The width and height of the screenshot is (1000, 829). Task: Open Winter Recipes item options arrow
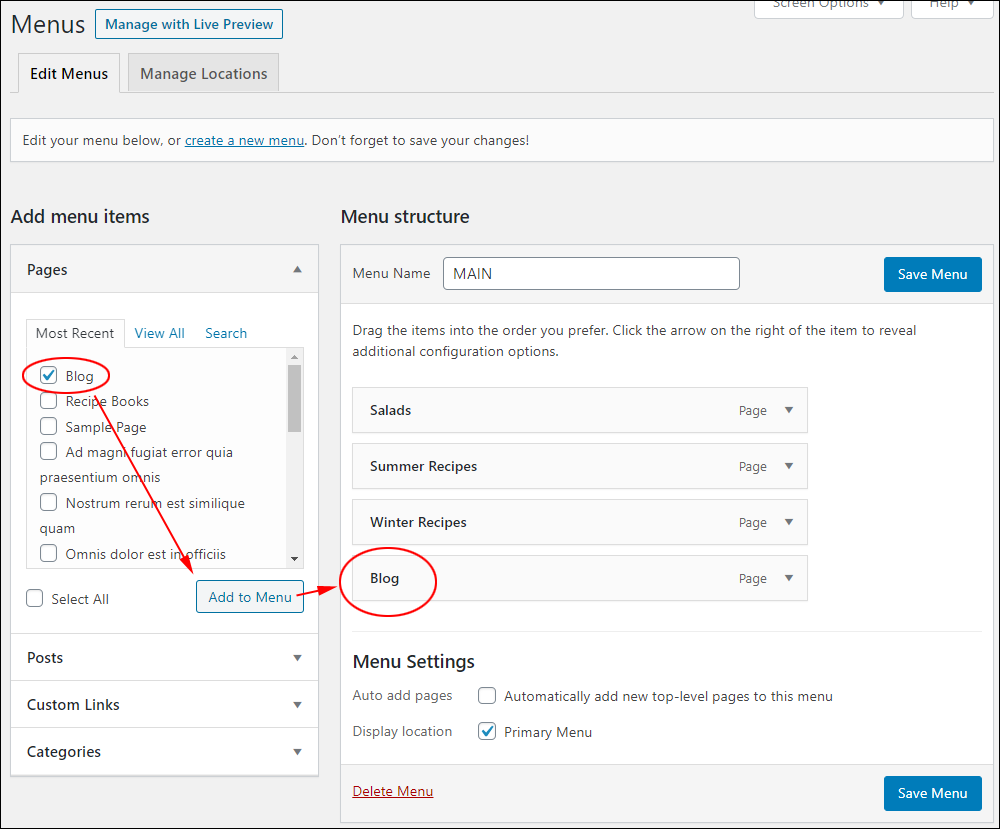789,522
